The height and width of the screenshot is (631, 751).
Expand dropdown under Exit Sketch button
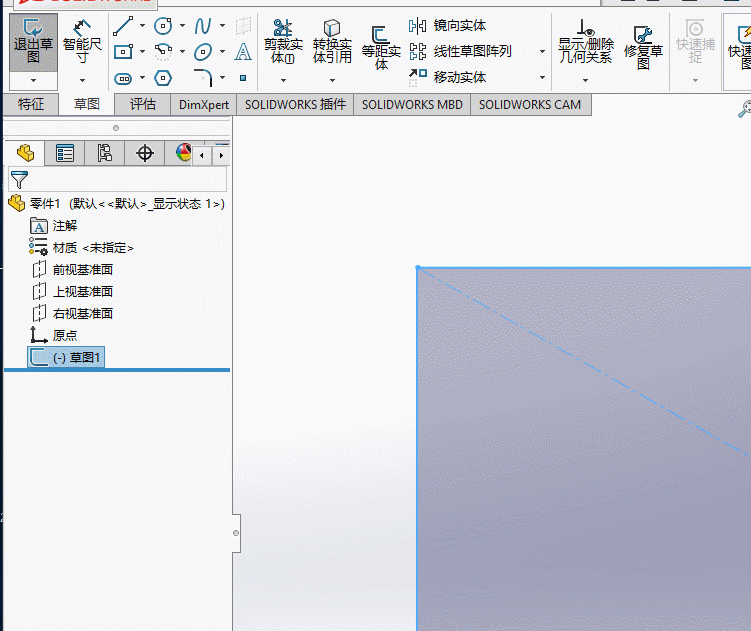pyautogui.click(x=33, y=80)
